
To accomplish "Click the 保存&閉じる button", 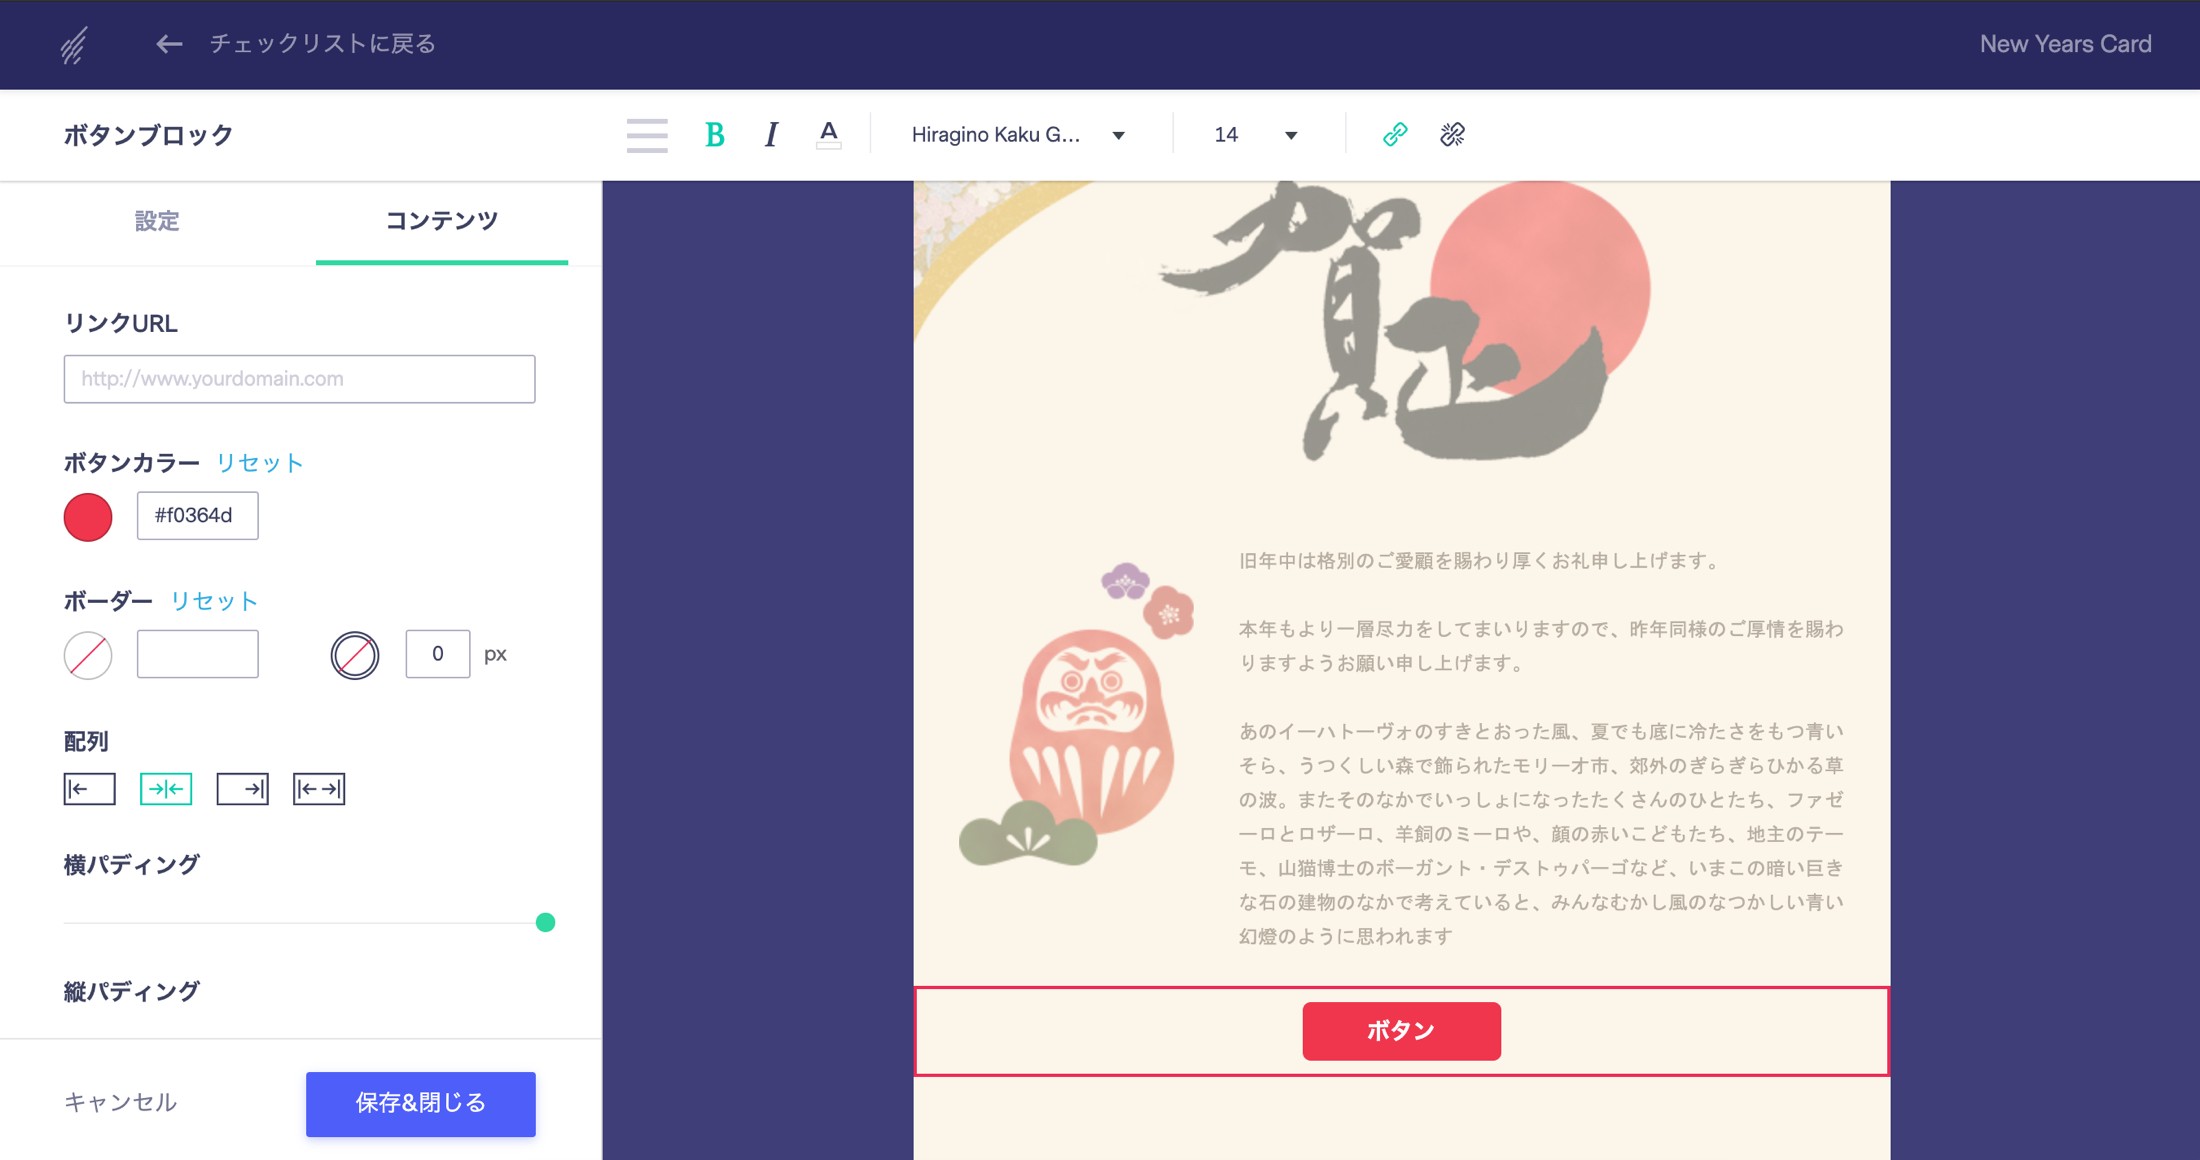I will pos(421,1104).
